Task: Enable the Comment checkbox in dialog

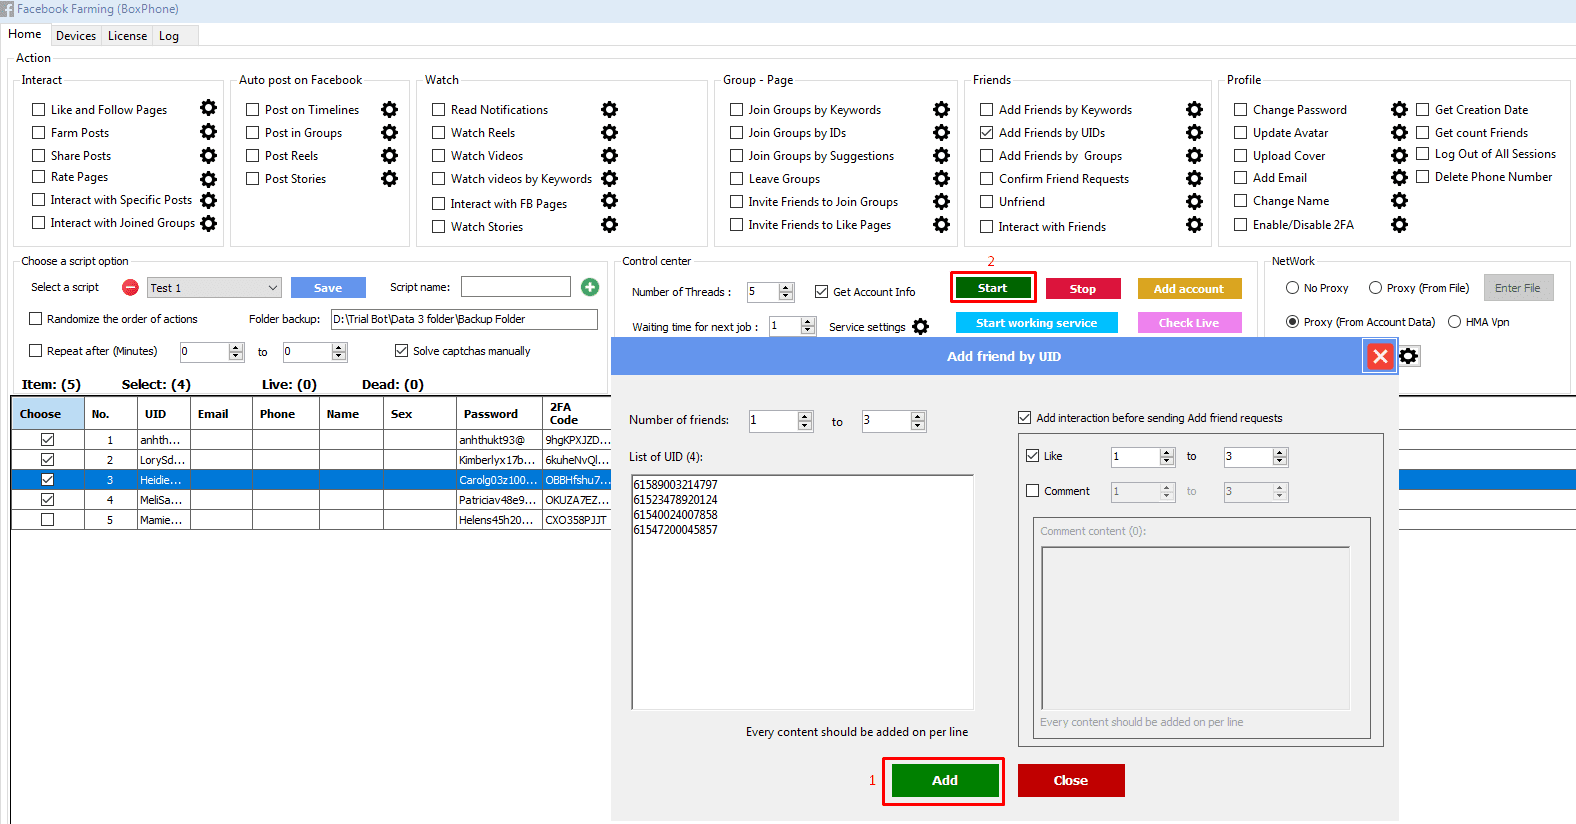Action: pyautogui.click(x=1033, y=491)
